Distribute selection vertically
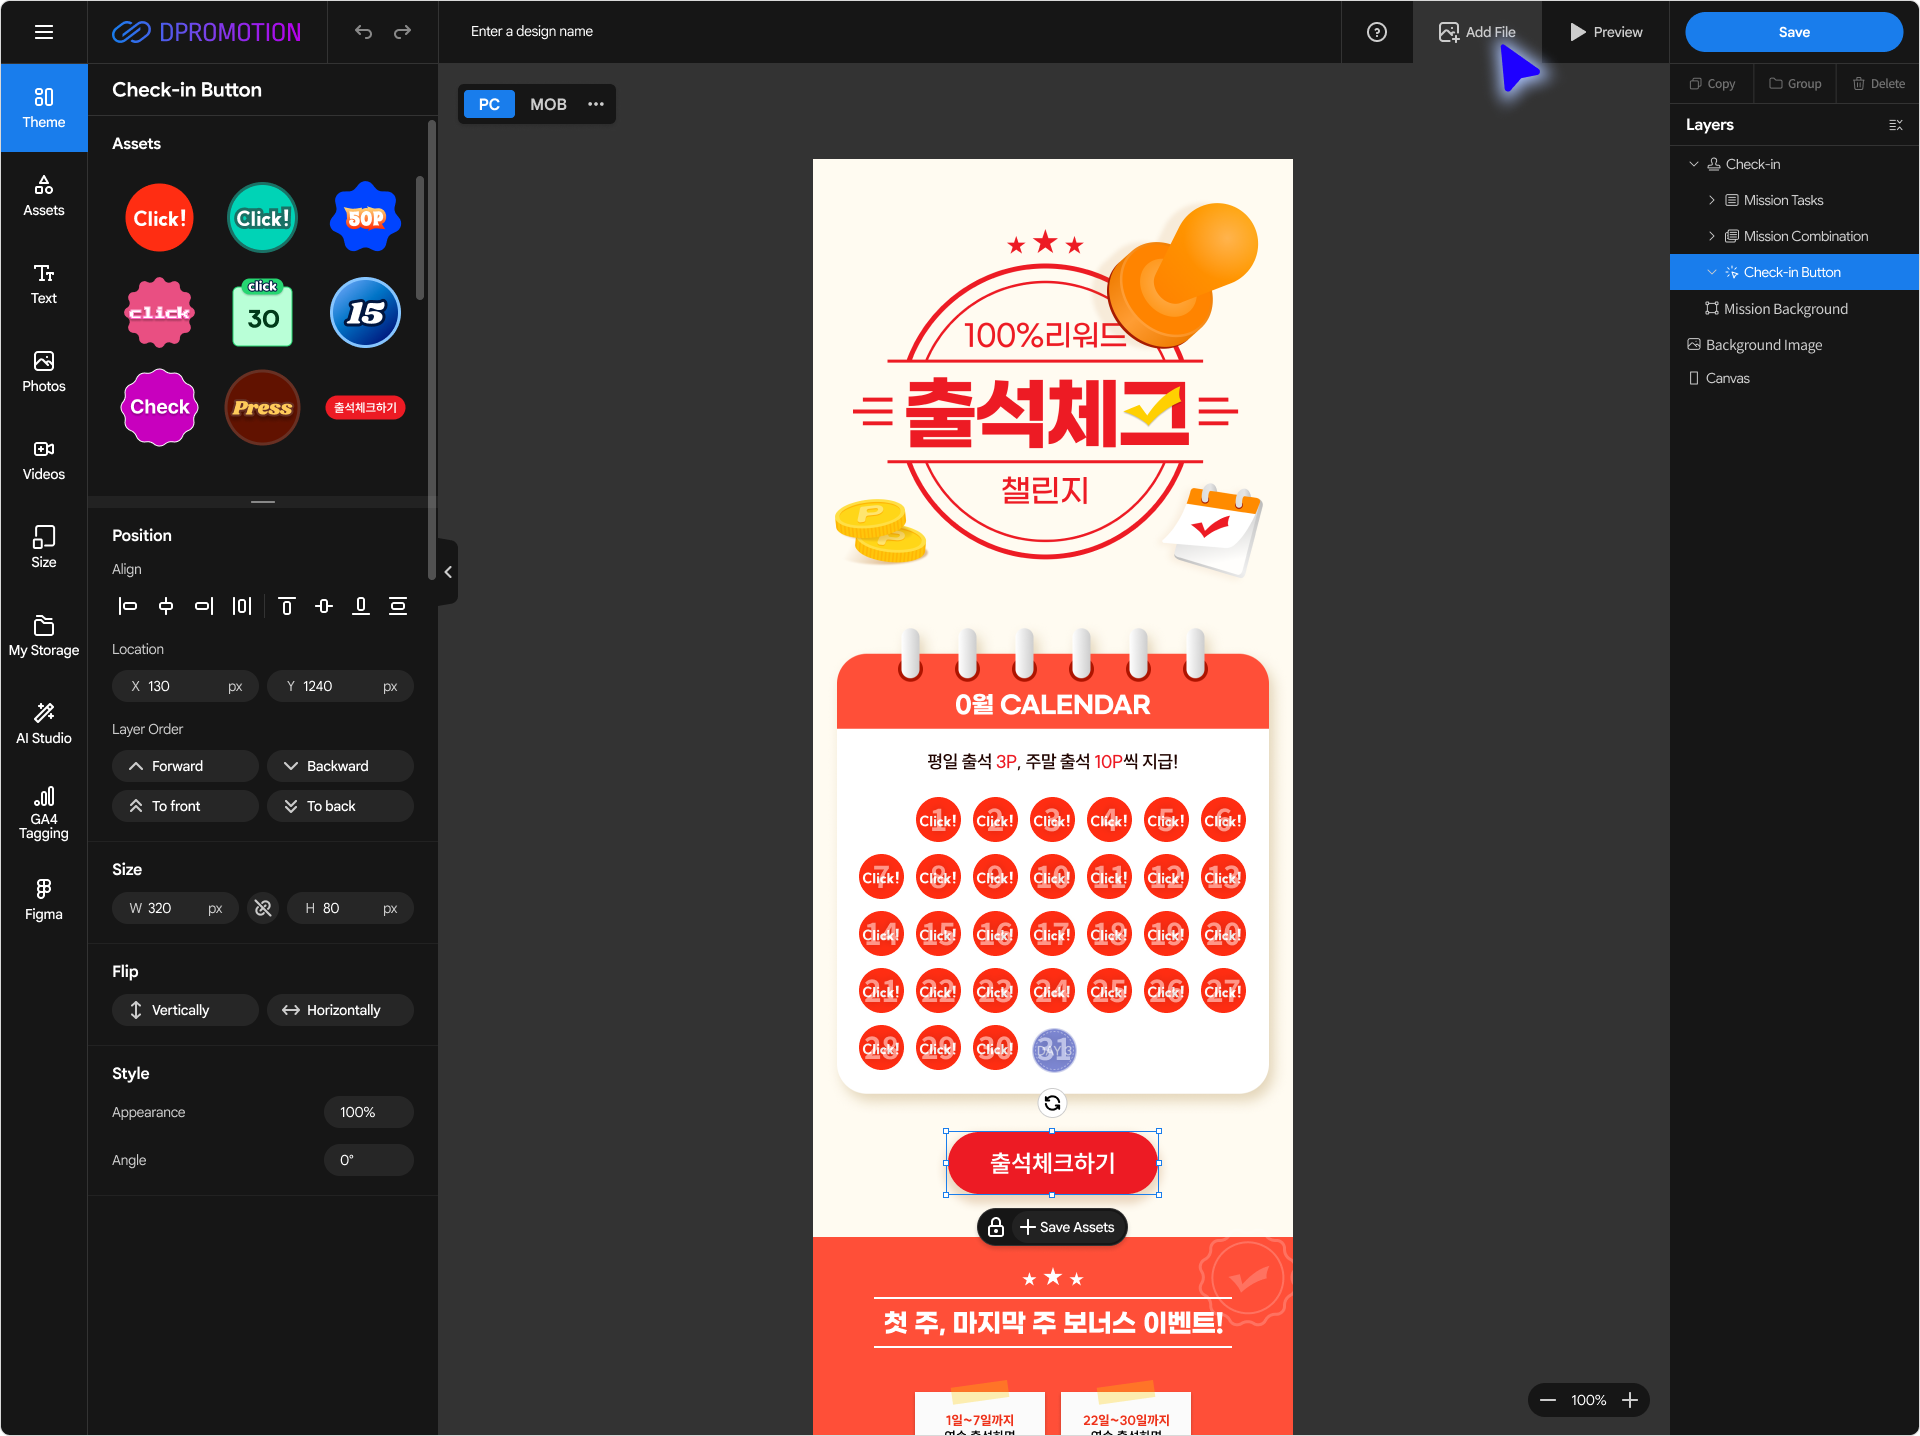1920x1436 pixels. click(398, 606)
